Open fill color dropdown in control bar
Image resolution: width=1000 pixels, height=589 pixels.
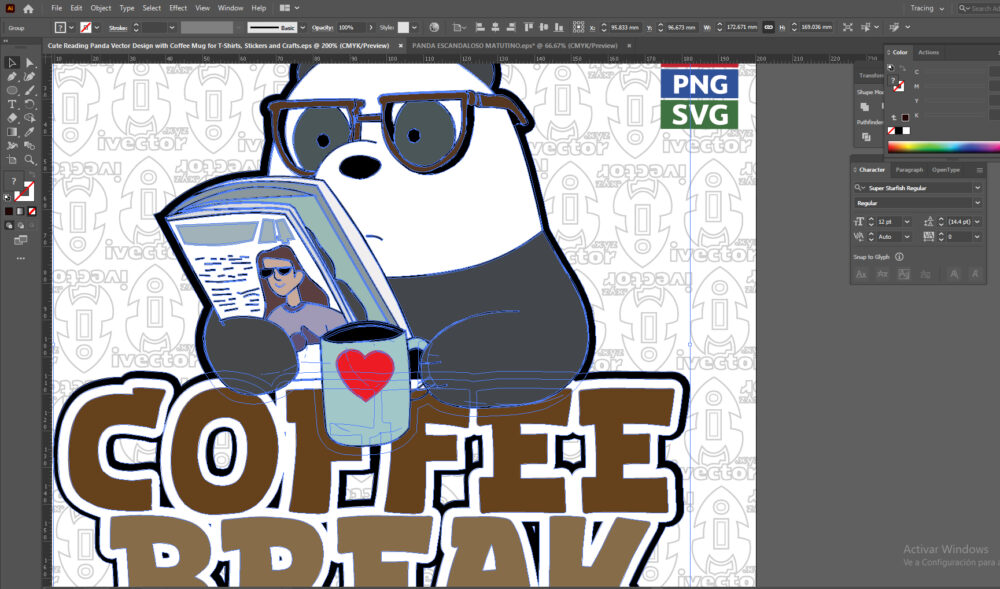point(70,27)
